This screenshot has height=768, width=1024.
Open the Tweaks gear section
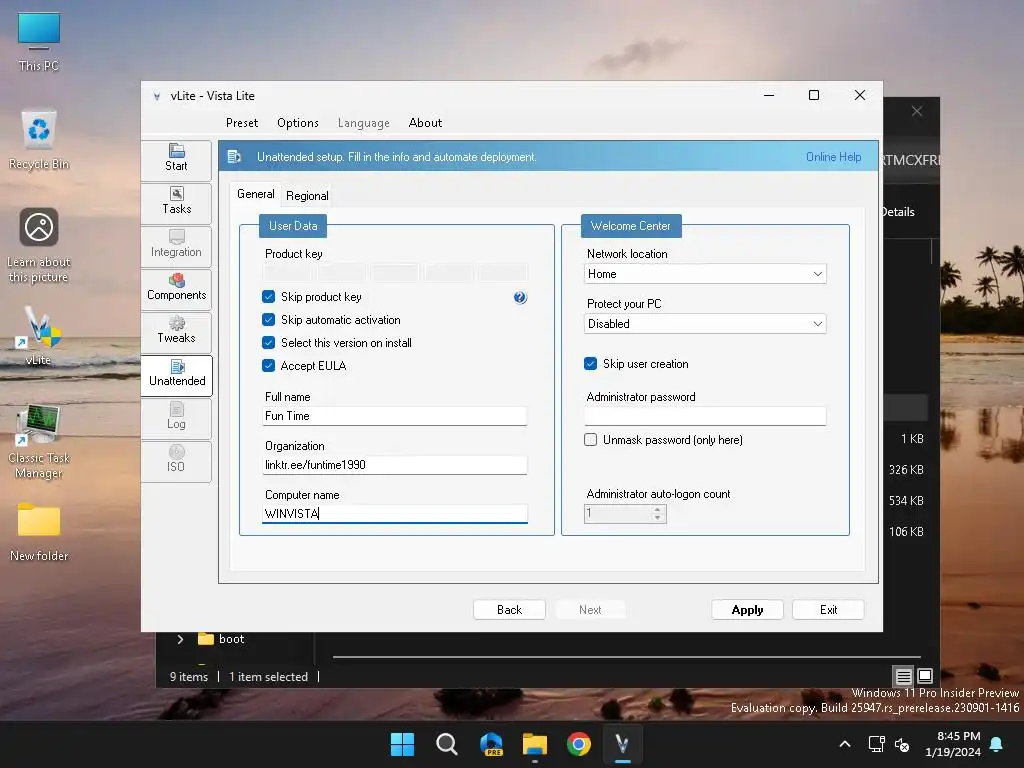(176, 331)
